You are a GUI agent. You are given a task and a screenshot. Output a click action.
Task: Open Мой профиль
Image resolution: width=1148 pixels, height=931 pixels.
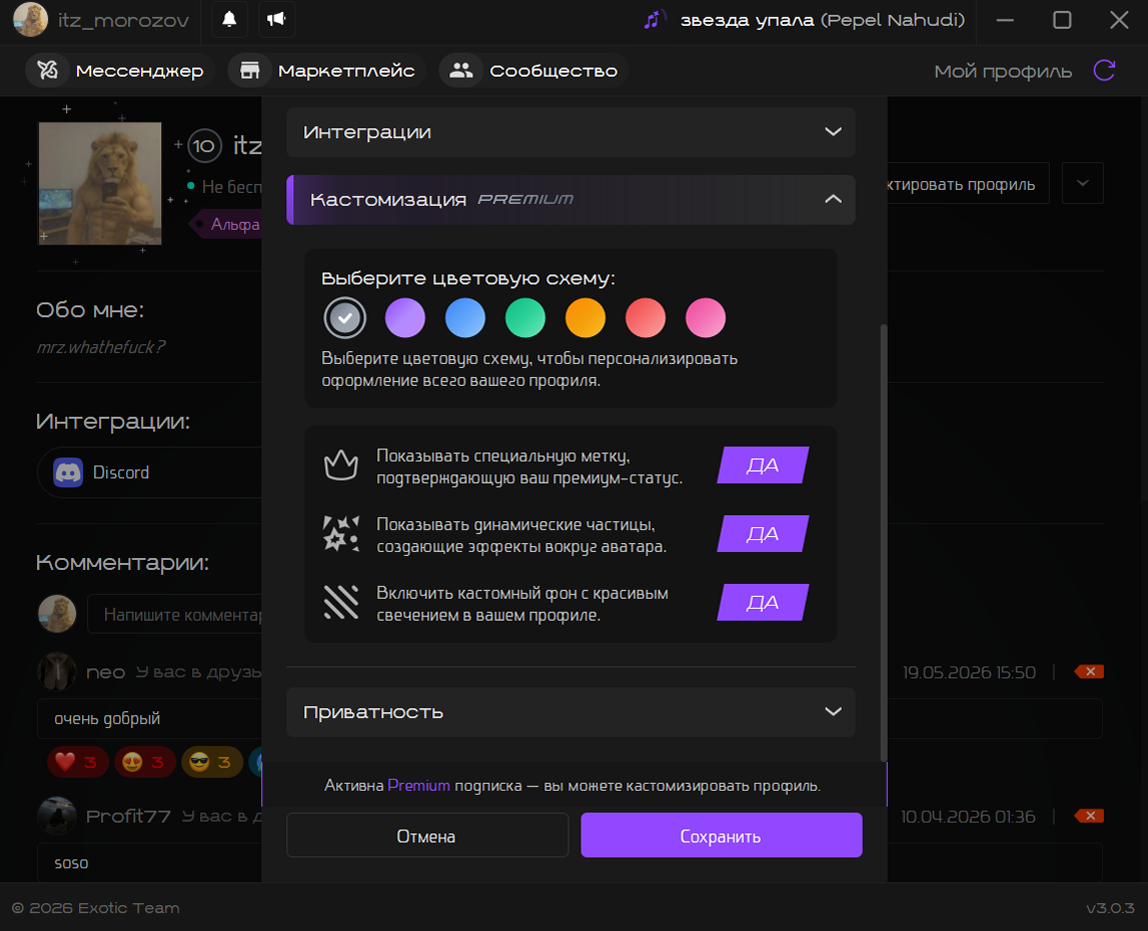point(1003,71)
